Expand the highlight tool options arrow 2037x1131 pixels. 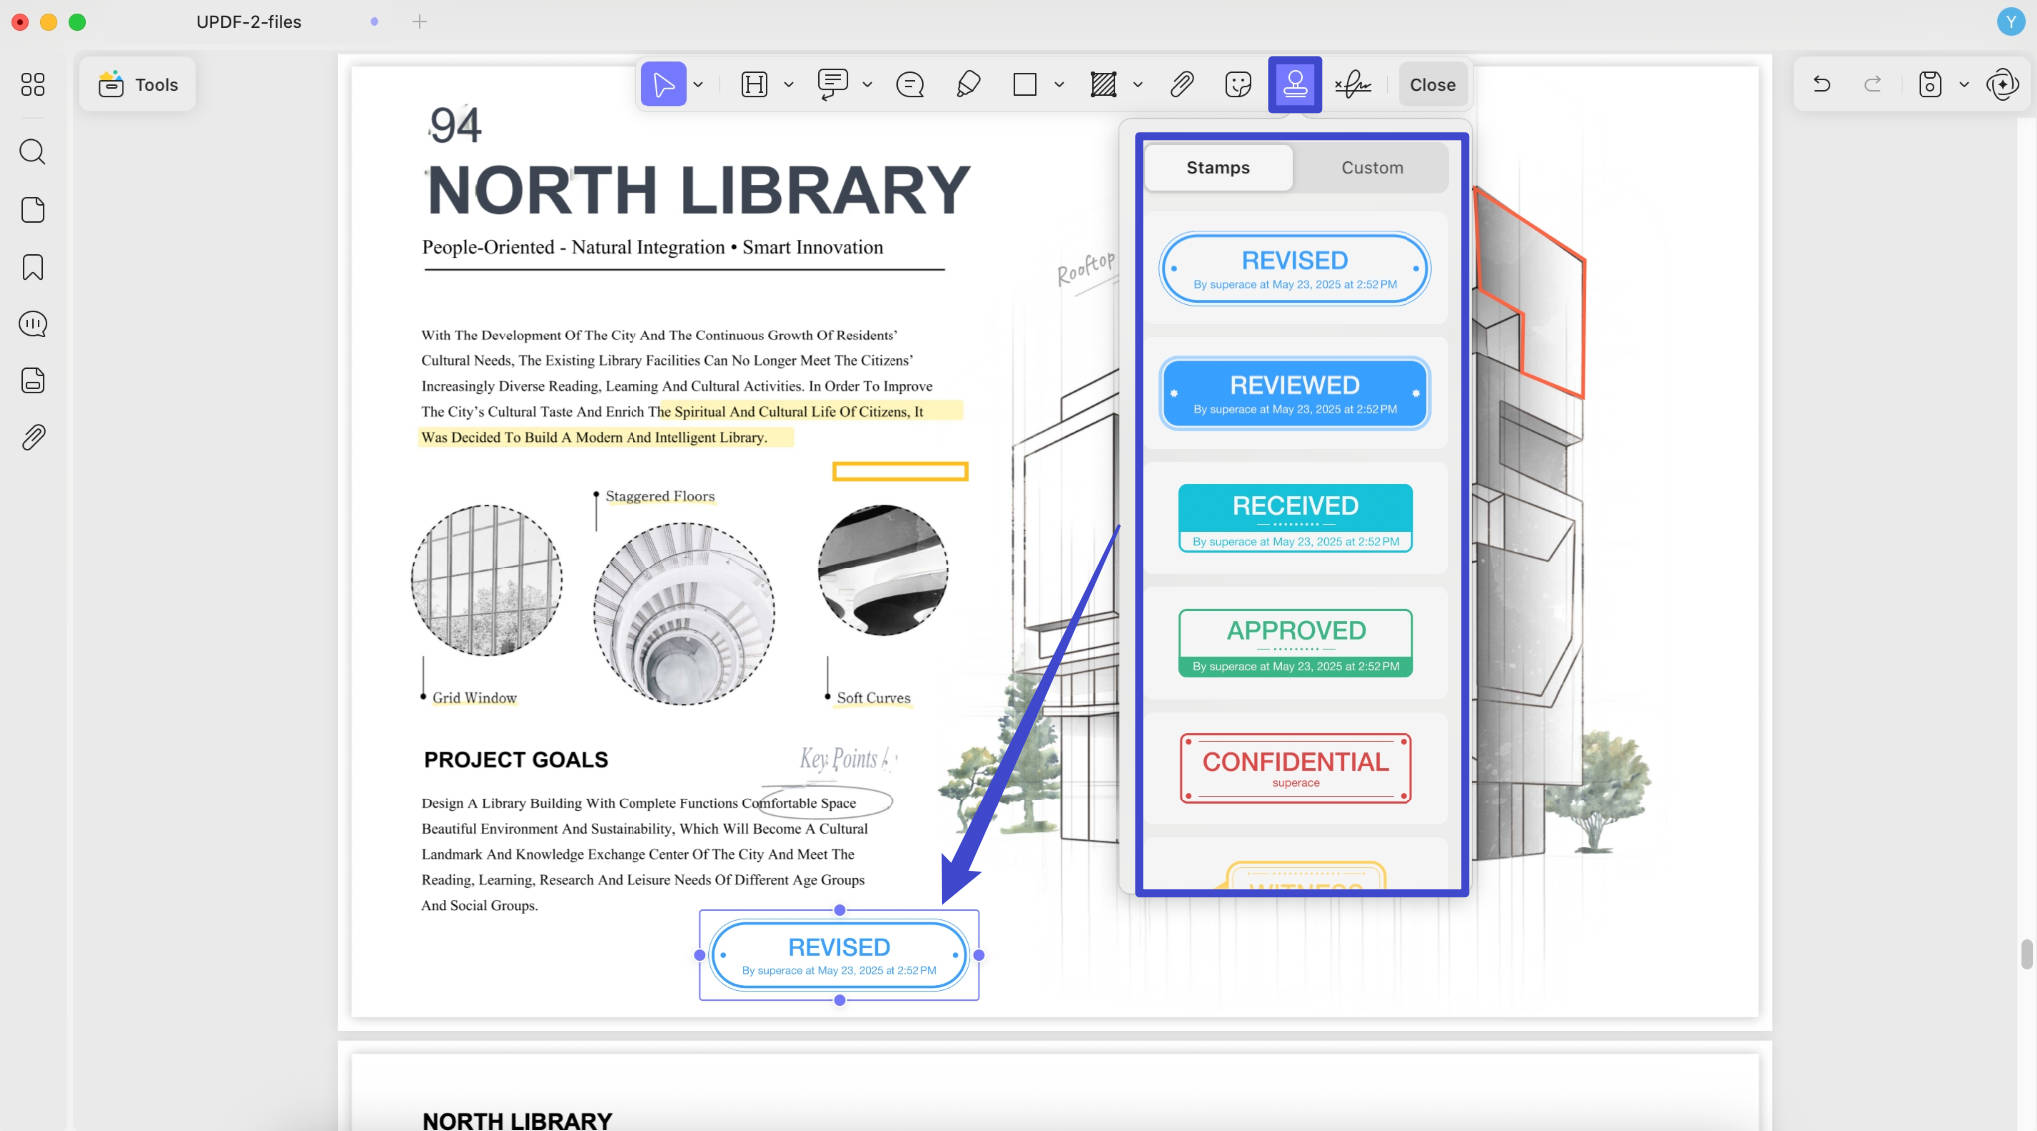[788, 85]
